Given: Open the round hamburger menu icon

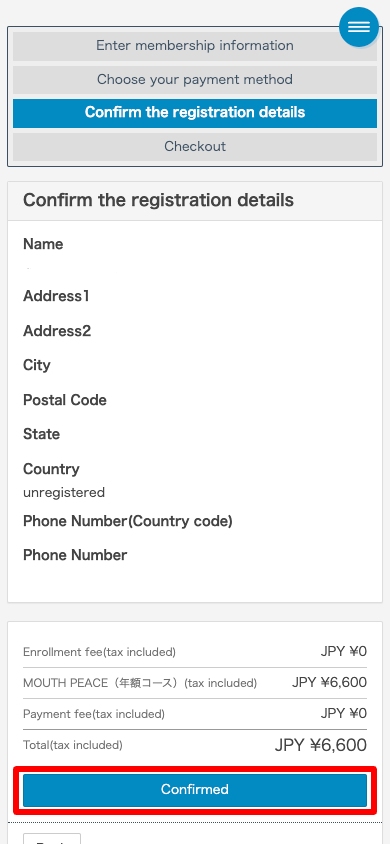Looking at the screenshot, I should click(x=359, y=27).
